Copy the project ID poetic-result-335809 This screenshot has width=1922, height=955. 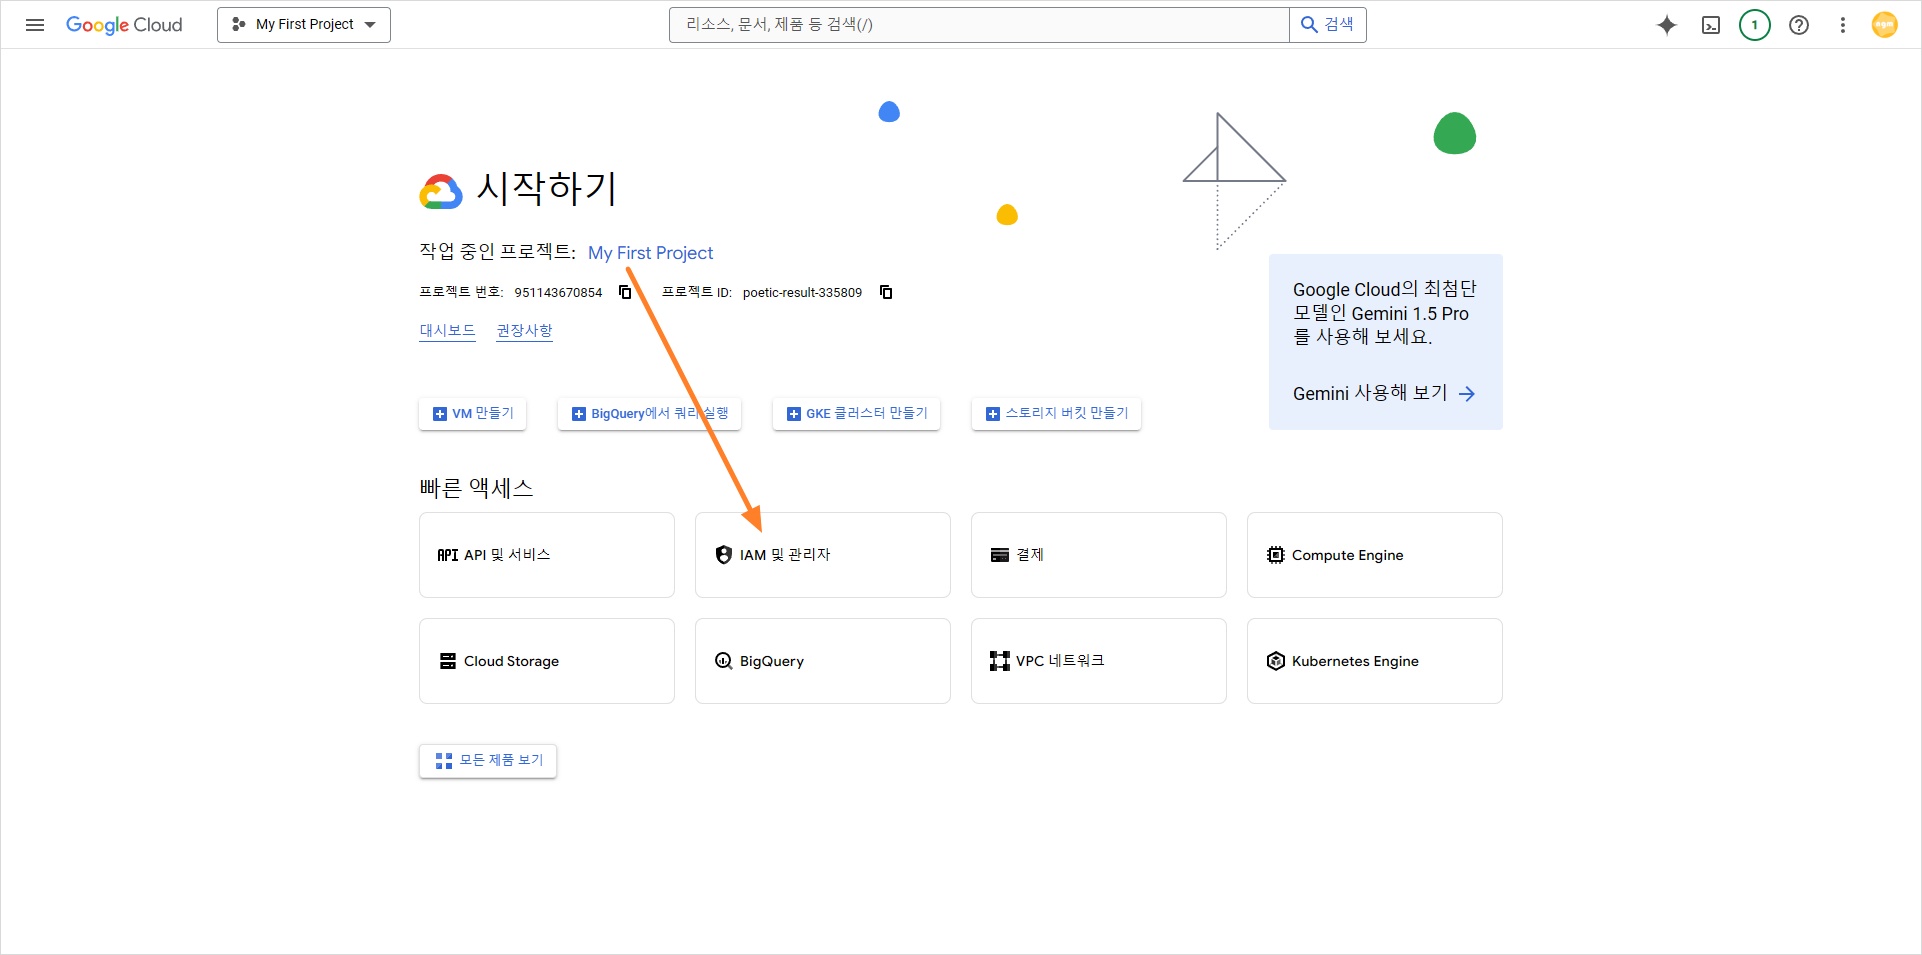tap(886, 292)
